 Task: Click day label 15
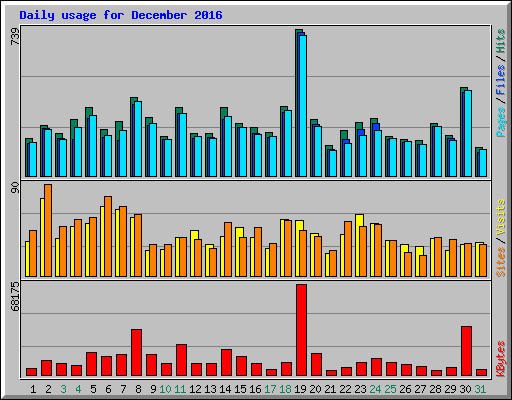click(240, 389)
